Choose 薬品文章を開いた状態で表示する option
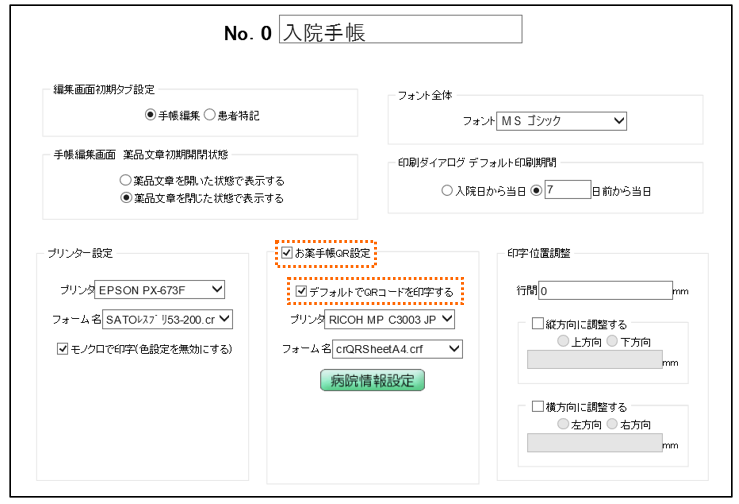The image size is (739, 504). click(126, 181)
